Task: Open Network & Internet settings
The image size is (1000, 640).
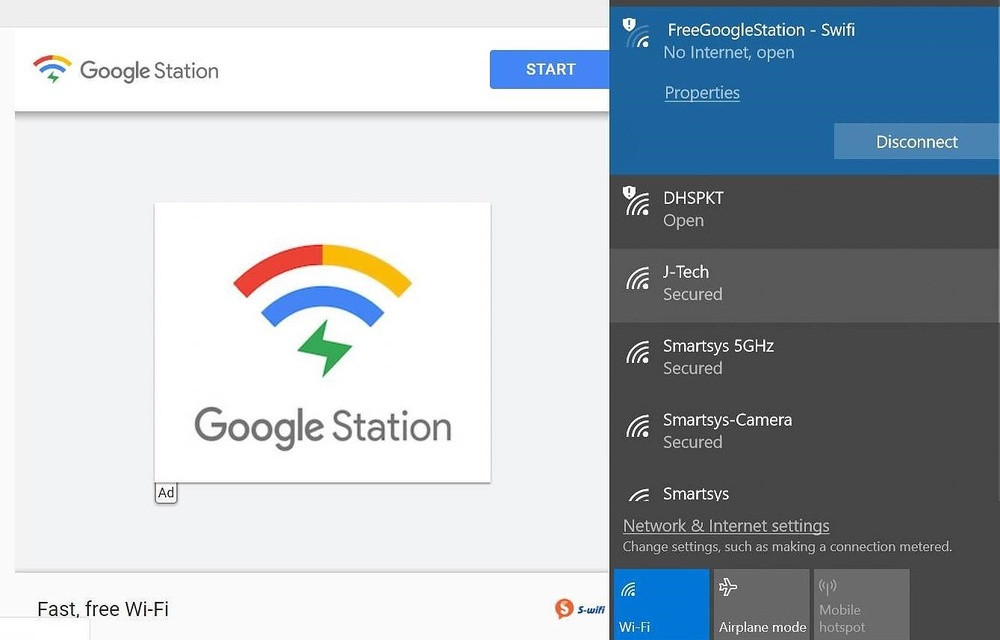Action: coord(726,525)
